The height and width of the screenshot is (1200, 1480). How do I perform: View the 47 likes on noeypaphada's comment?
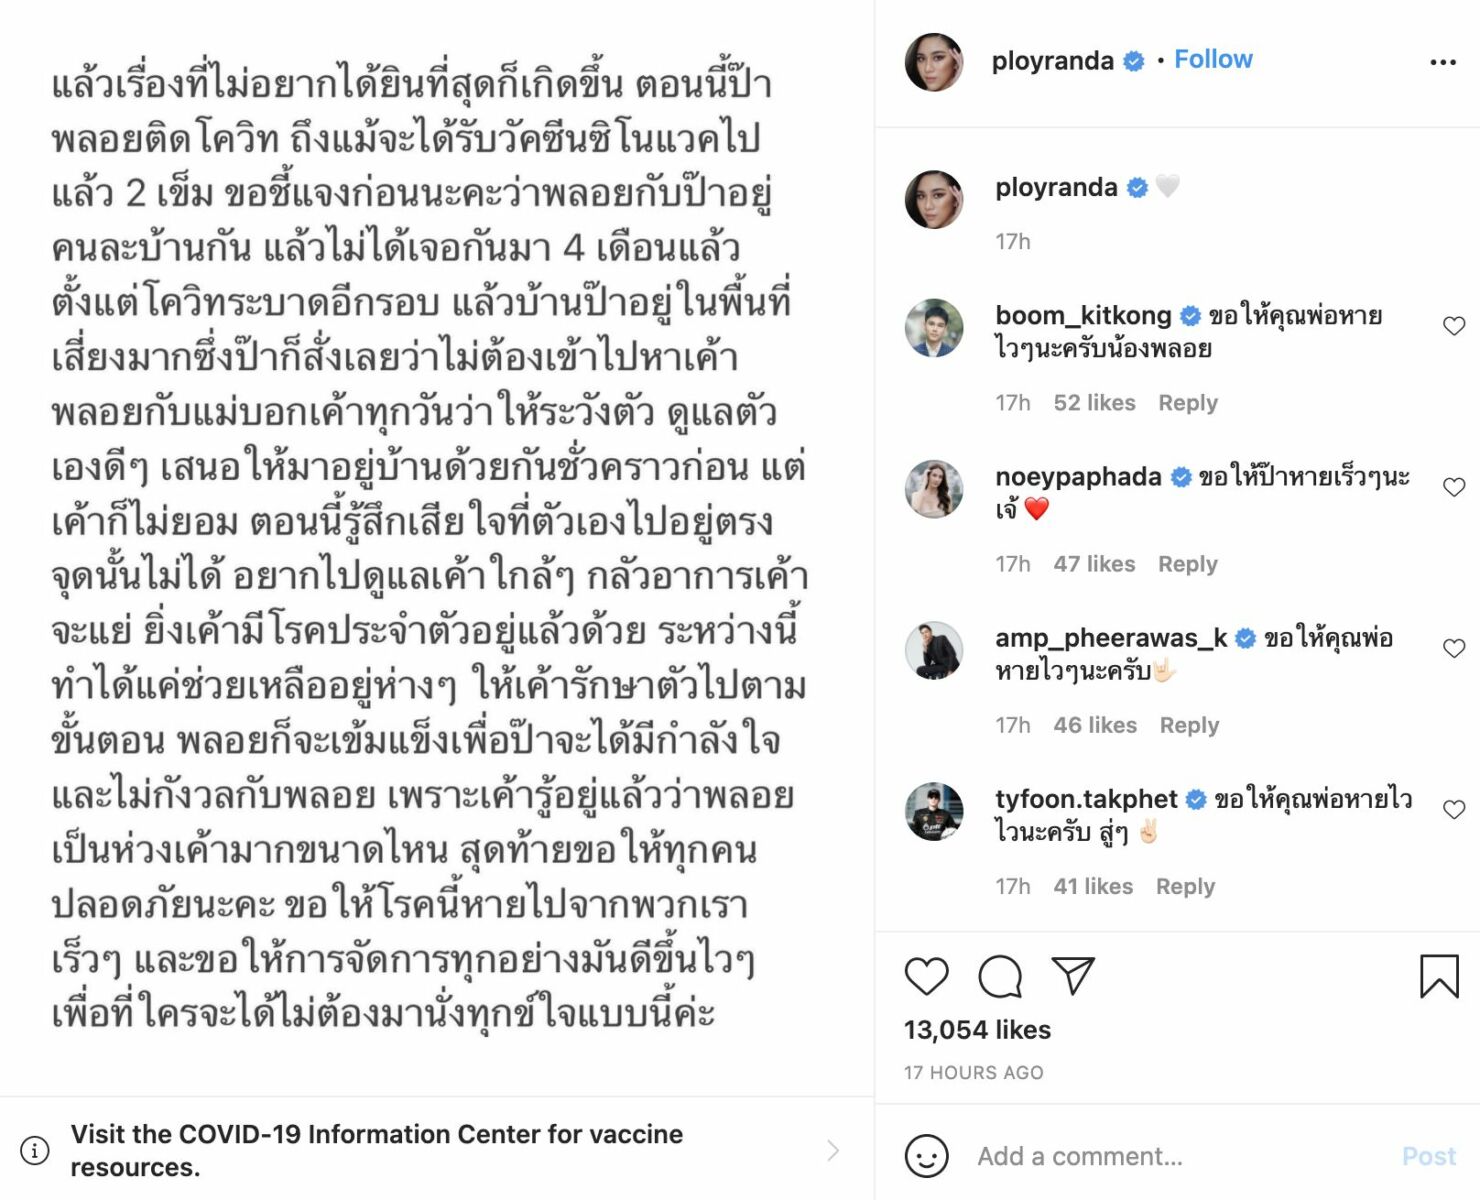point(1094,564)
